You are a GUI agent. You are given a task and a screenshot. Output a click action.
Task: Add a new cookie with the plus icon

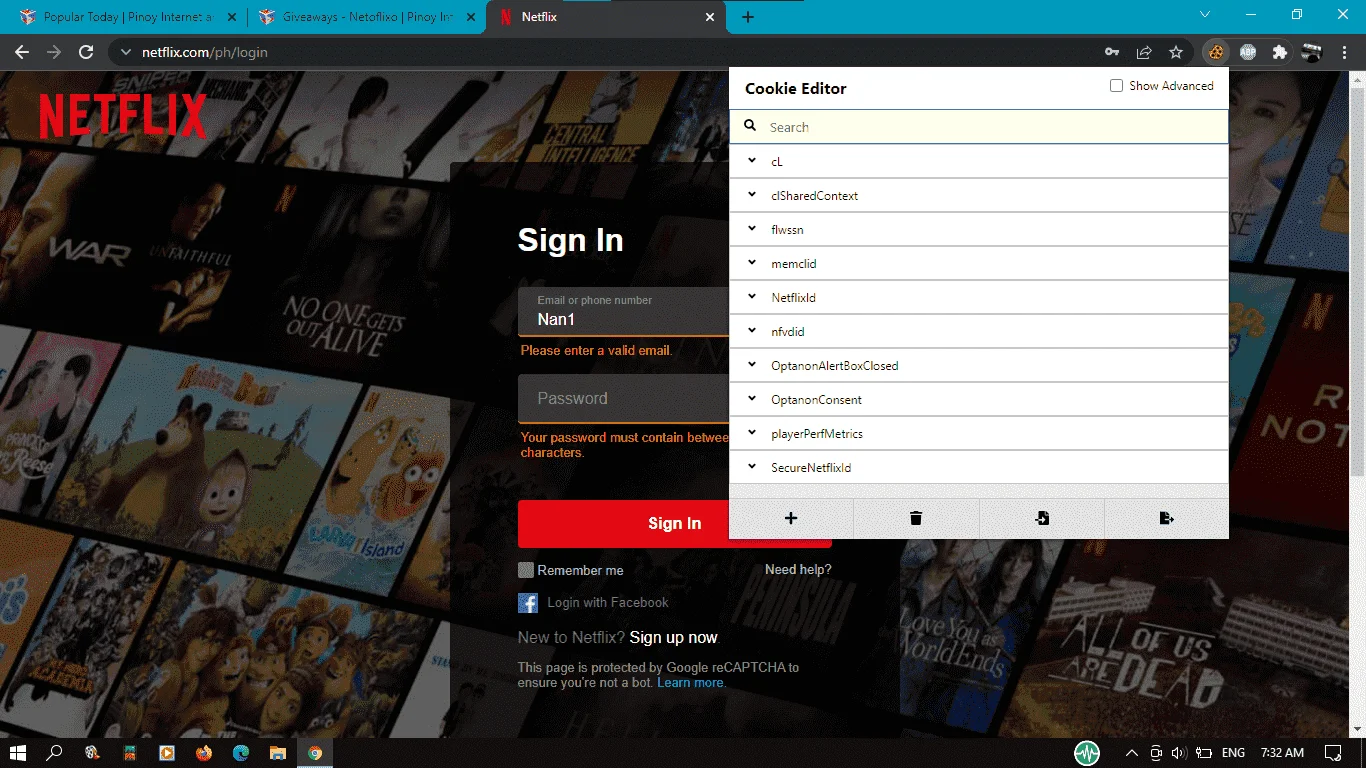[791, 518]
